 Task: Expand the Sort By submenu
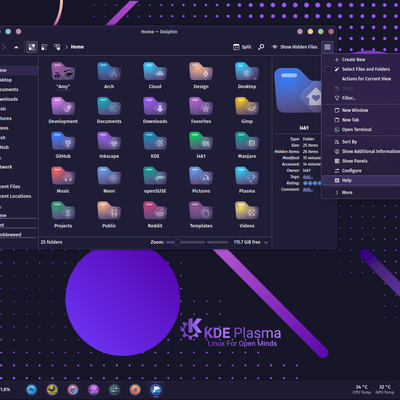tap(361, 142)
